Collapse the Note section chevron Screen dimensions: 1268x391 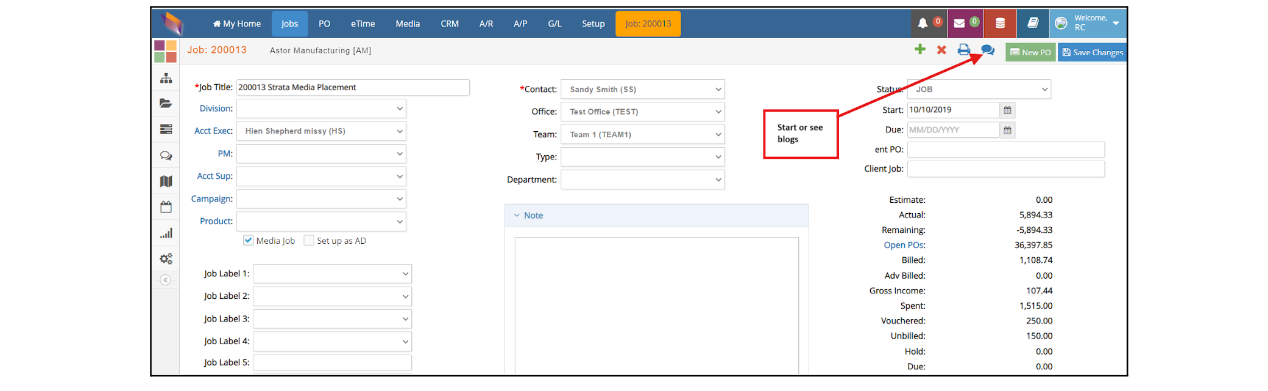pyautogui.click(x=516, y=215)
